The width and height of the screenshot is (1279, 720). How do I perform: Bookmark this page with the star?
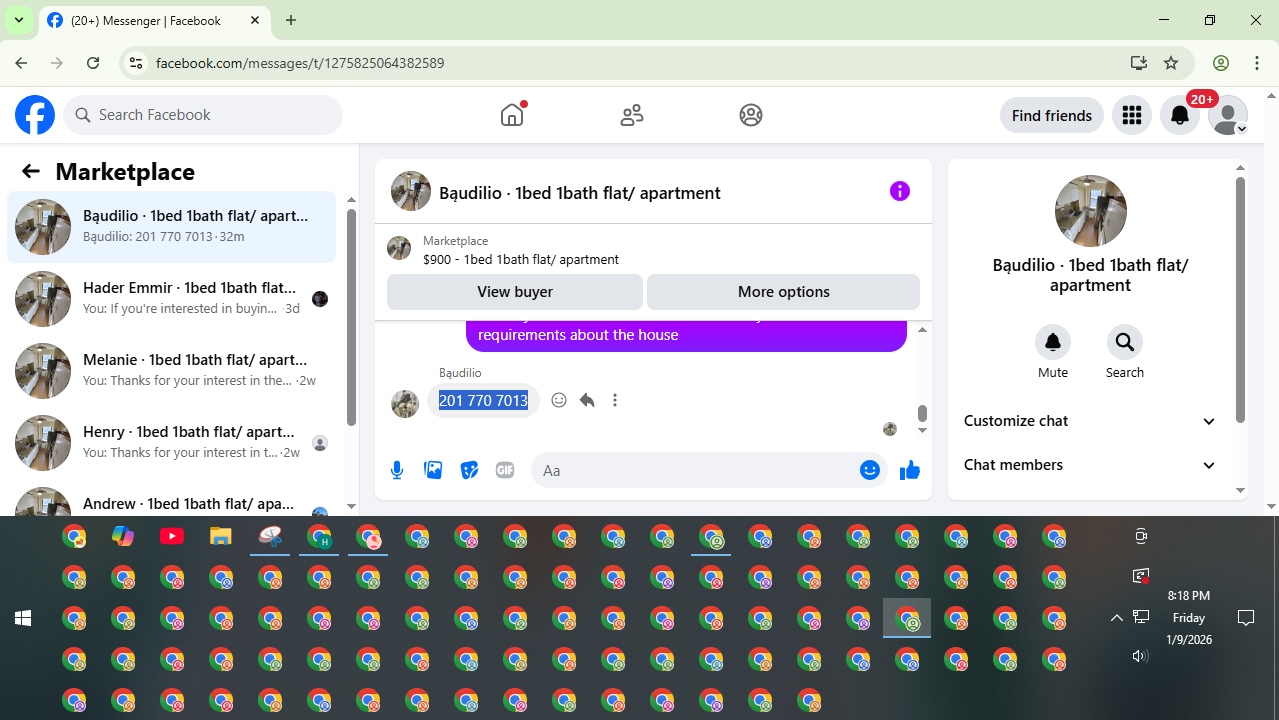(1171, 63)
